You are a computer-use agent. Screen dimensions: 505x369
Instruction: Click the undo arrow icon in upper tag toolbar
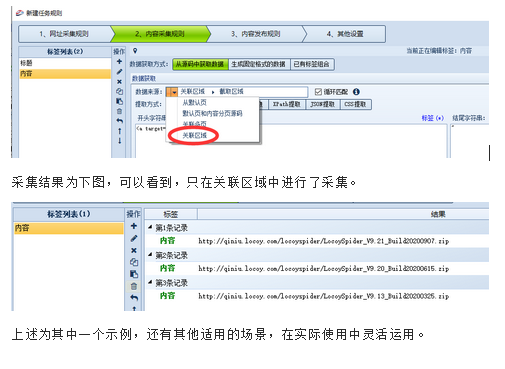tap(119, 121)
